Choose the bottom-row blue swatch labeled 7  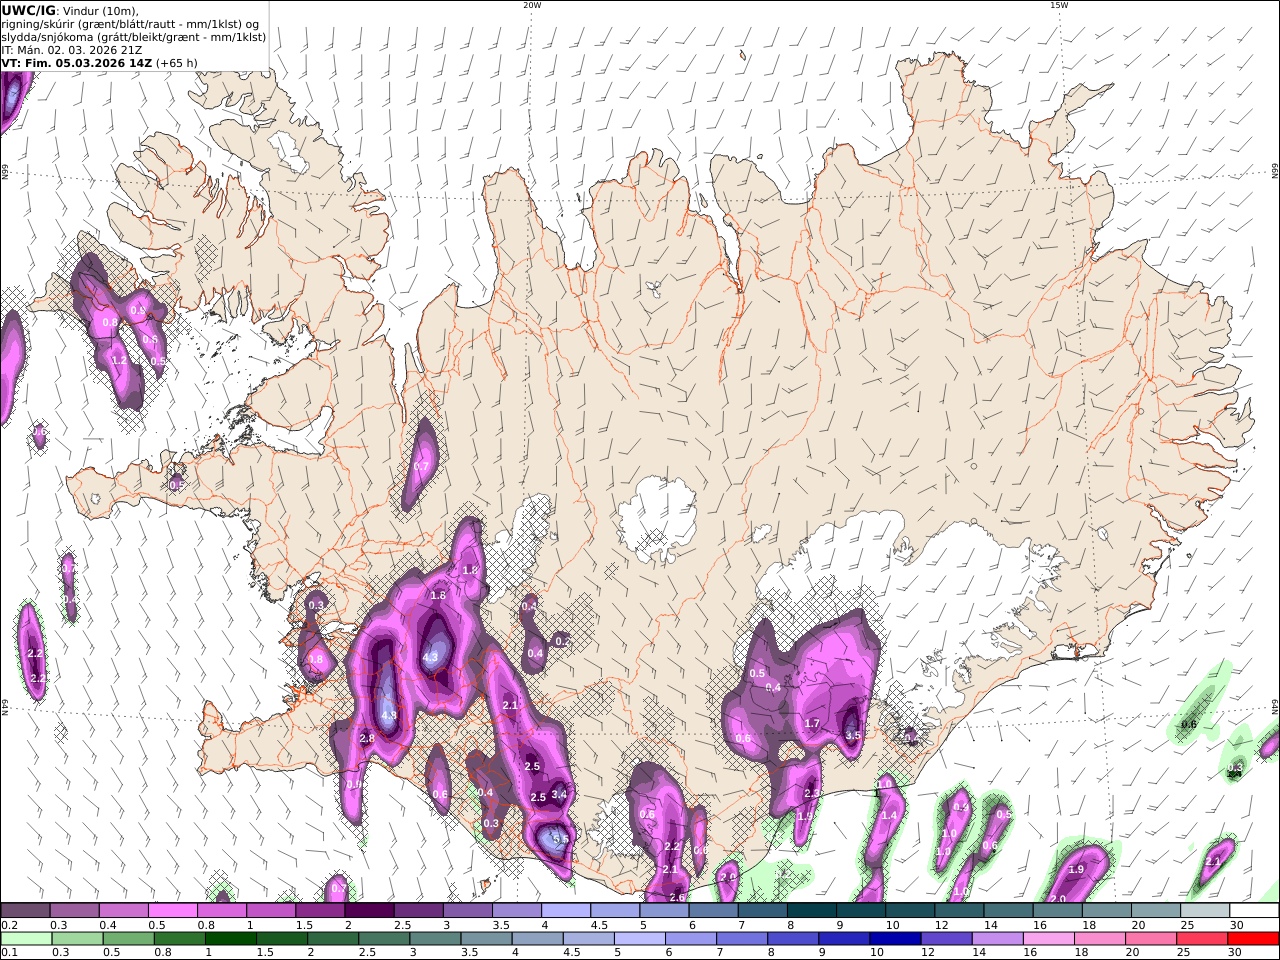tap(741, 939)
